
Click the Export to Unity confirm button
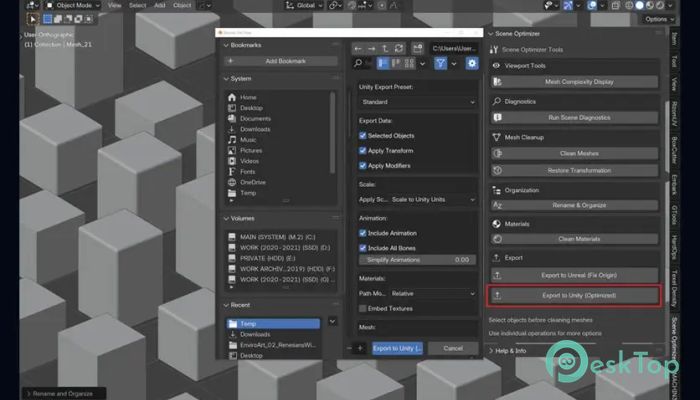point(397,348)
